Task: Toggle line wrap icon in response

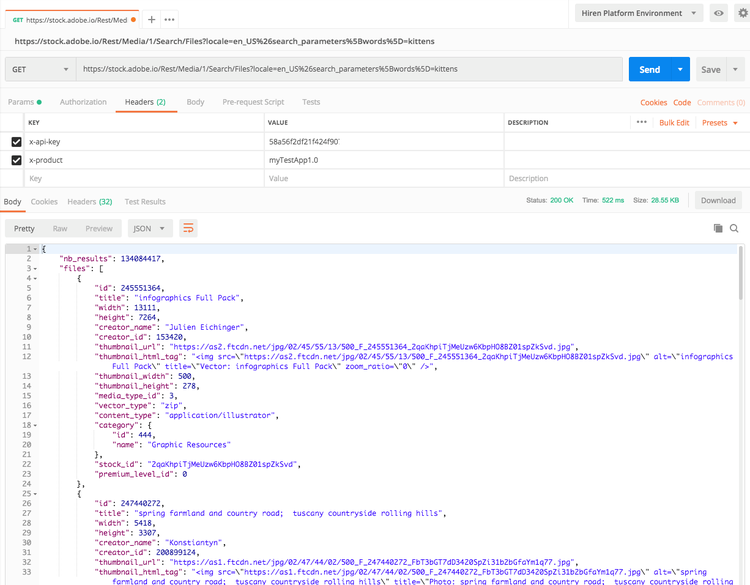Action: [x=188, y=228]
